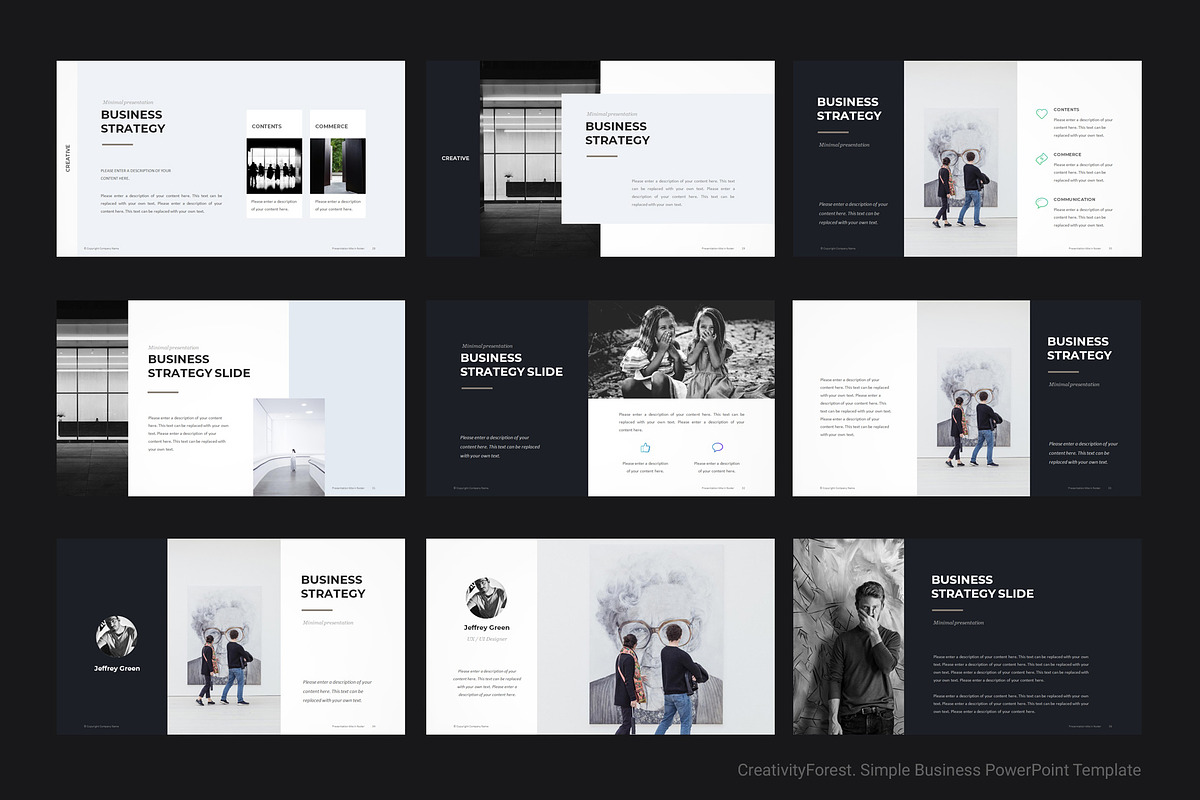Click the description text under the thumbs-up icon
Viewport: 1200px width, 800px height.
pyautogui.click(x=645, y=467)
